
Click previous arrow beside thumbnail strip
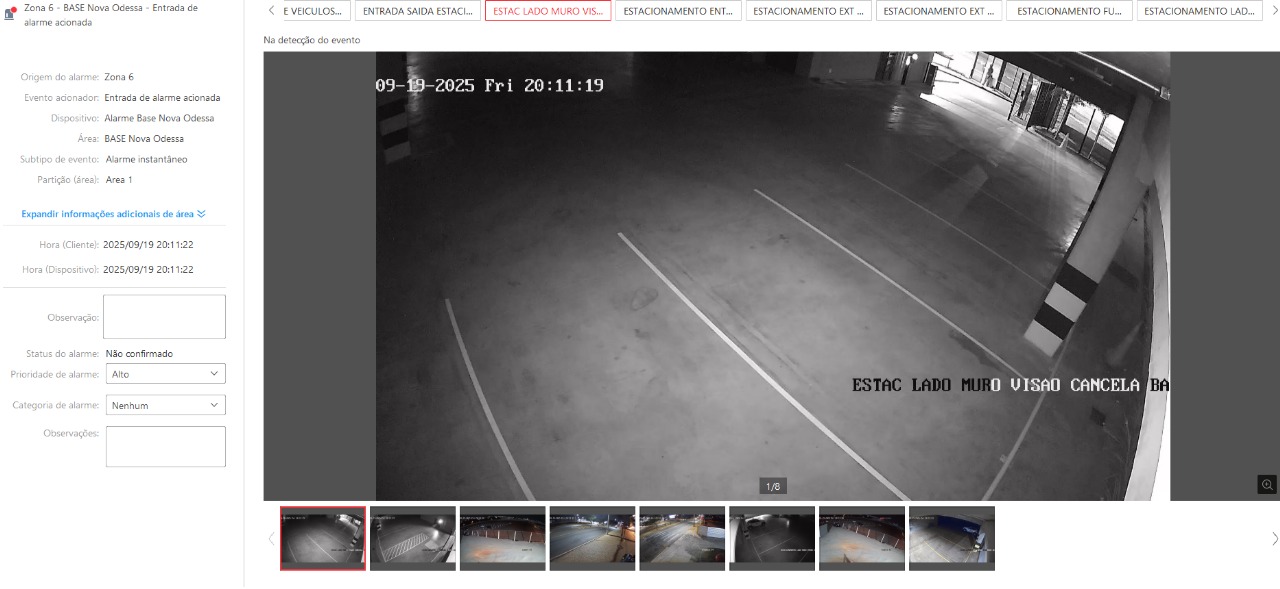269,539
